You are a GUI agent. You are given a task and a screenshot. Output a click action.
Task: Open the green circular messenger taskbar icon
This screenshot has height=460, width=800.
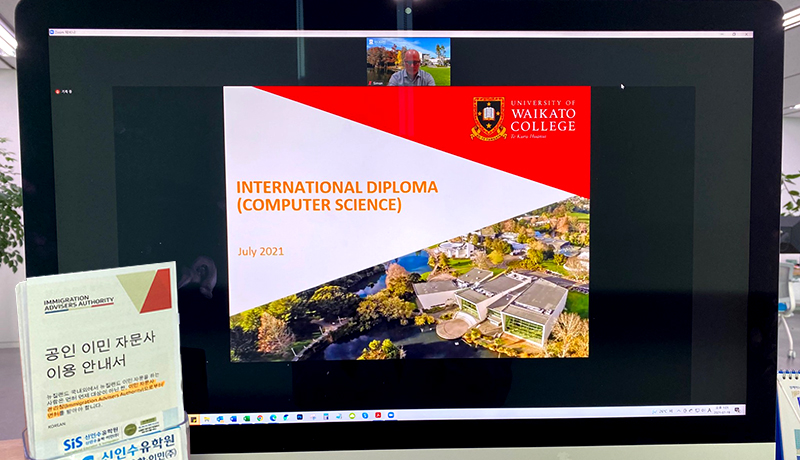(353, 416)
